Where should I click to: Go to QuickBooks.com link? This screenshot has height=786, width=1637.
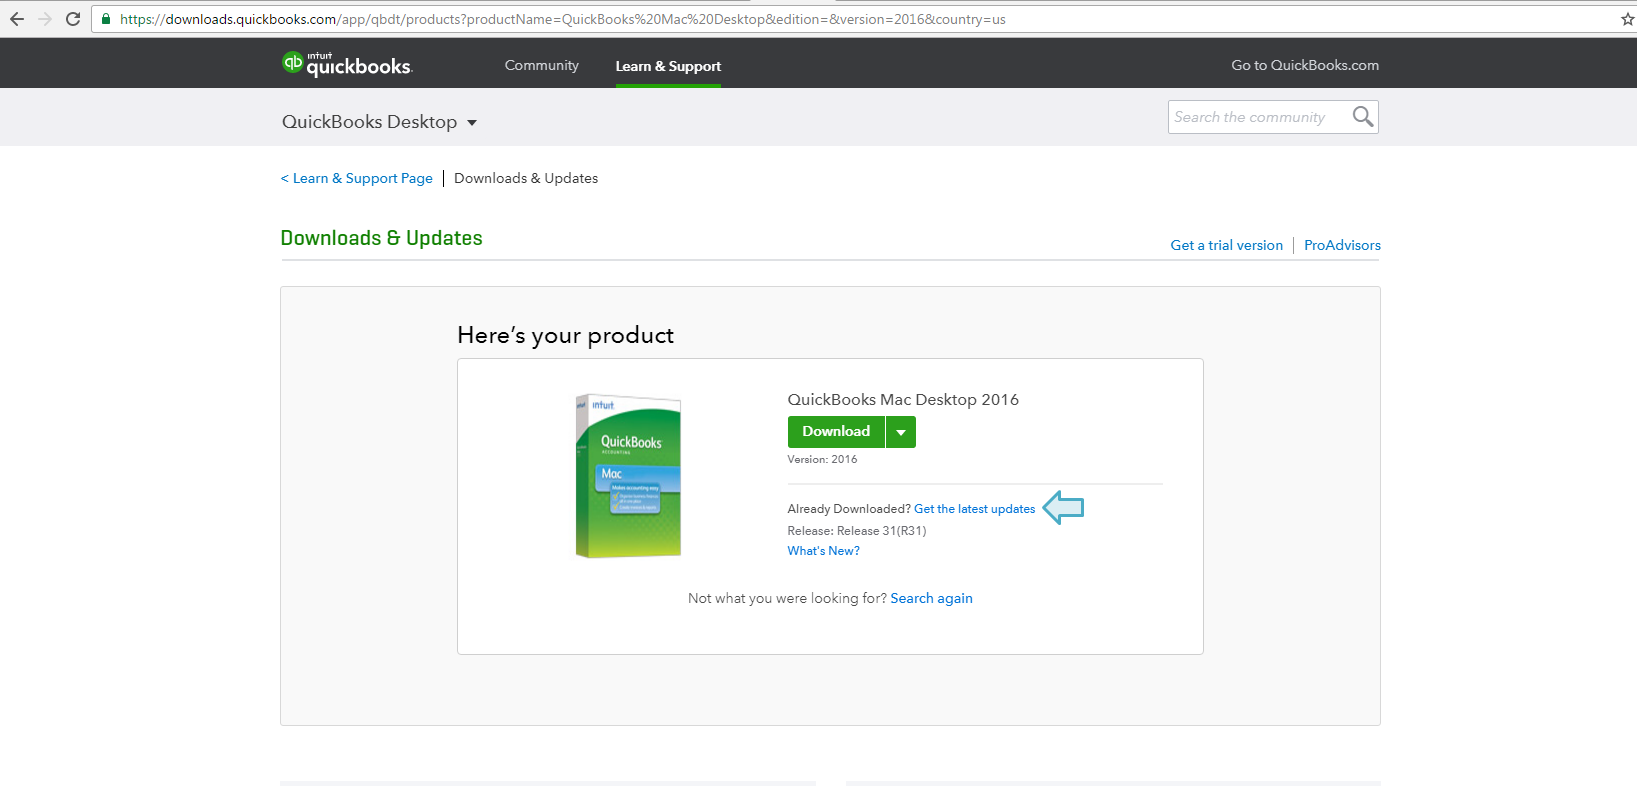pyautogui.click(x=1305, y=65)
